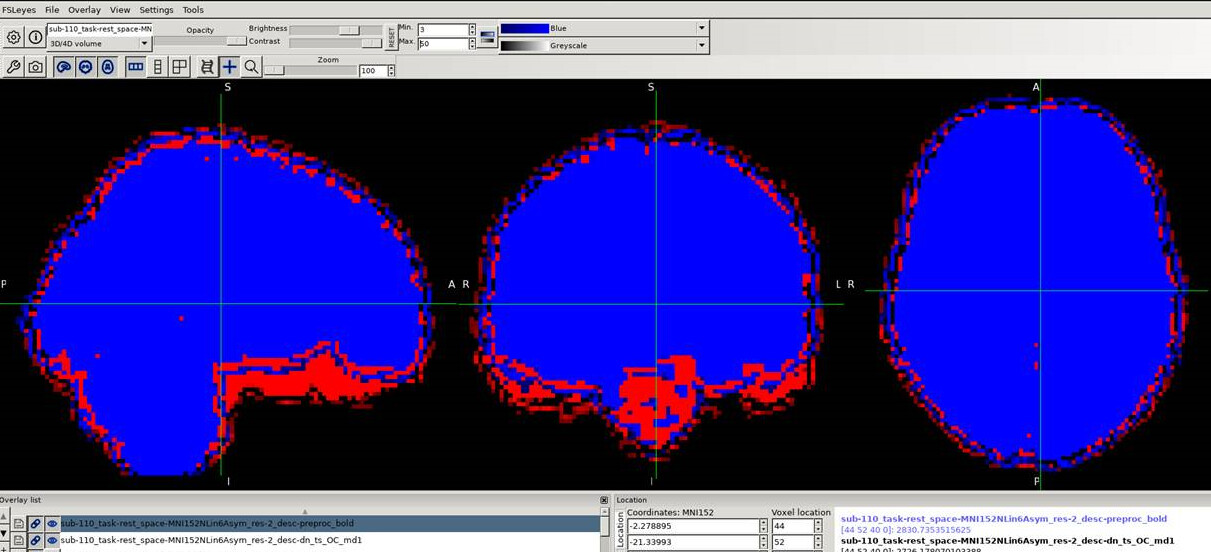Select the vertical layout icon

pyautogui.click(x=157, y=67)
